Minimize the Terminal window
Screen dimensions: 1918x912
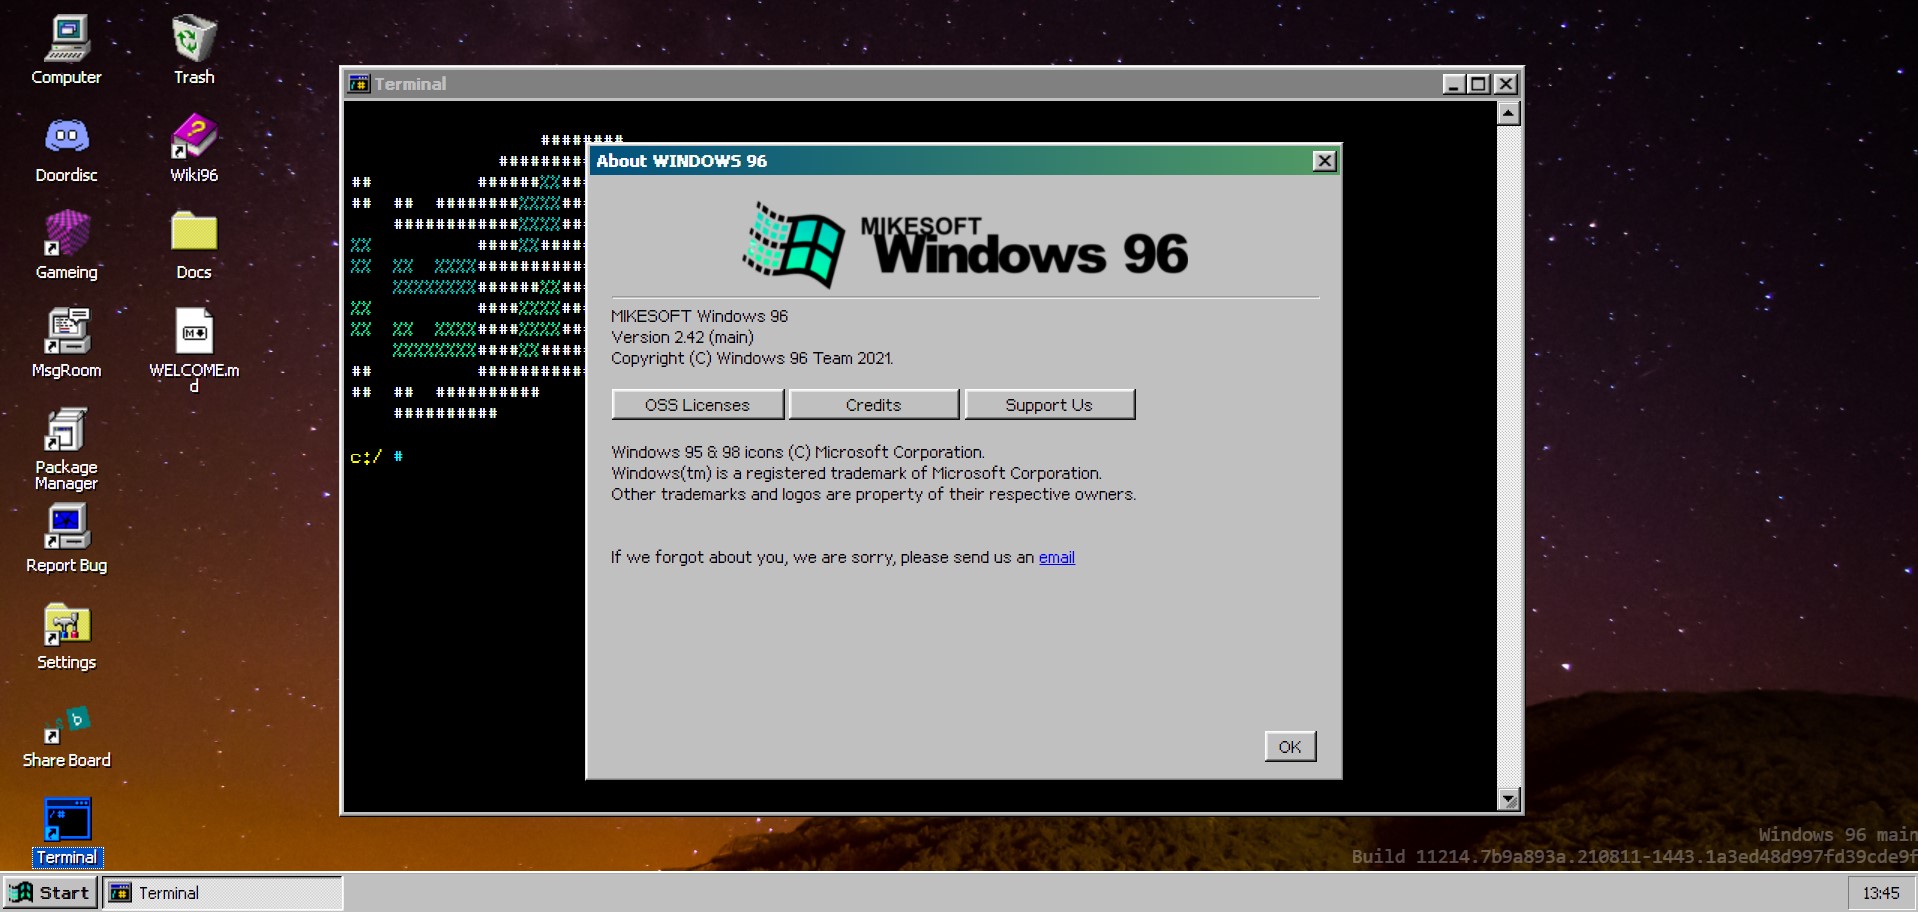click(1453, 84)
